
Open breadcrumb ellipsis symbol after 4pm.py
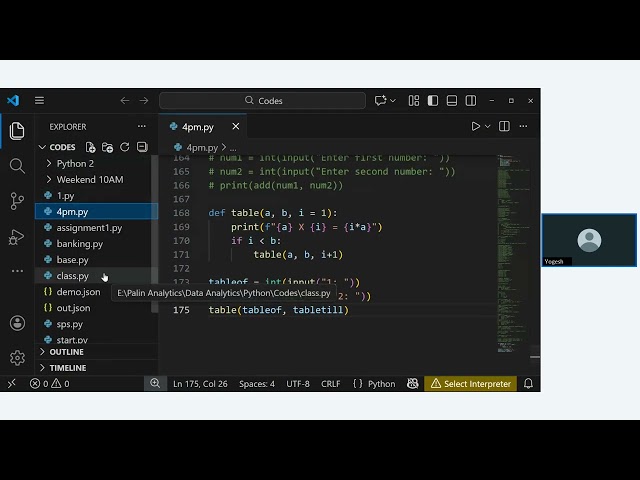(x=233, y=148)
